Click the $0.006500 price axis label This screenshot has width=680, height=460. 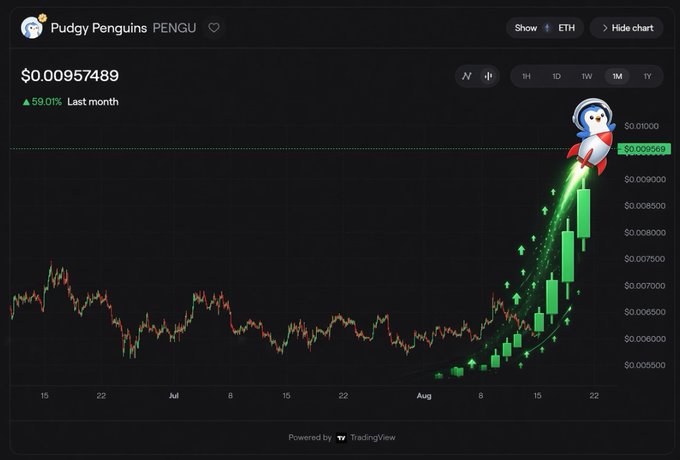(645, 312)
